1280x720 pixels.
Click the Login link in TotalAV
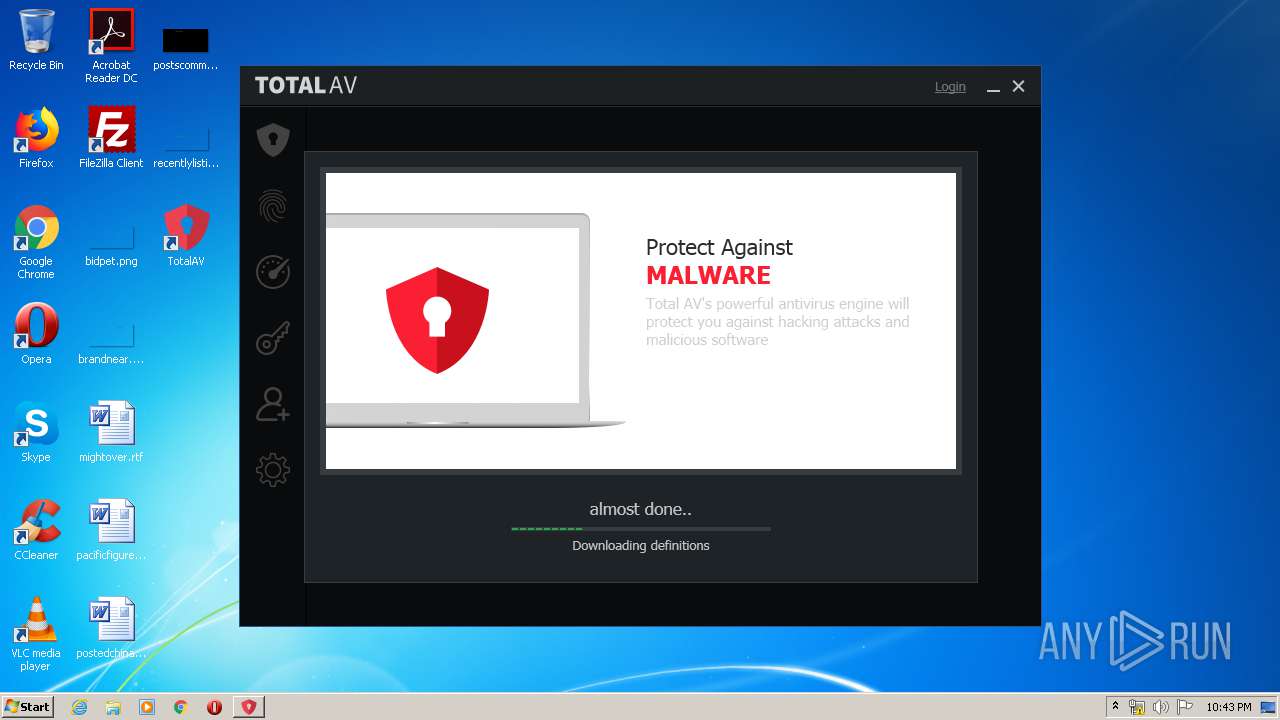coord(950,87)
